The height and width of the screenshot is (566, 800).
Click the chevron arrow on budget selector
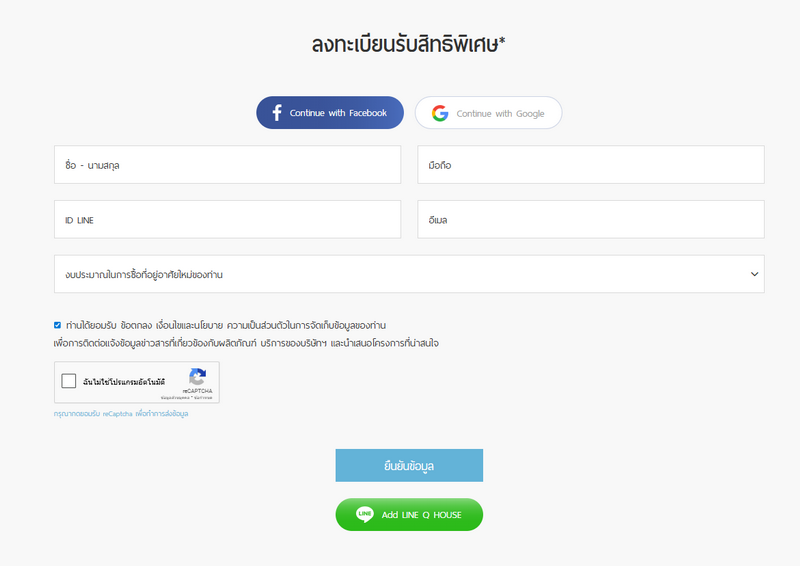coord(754,273)
